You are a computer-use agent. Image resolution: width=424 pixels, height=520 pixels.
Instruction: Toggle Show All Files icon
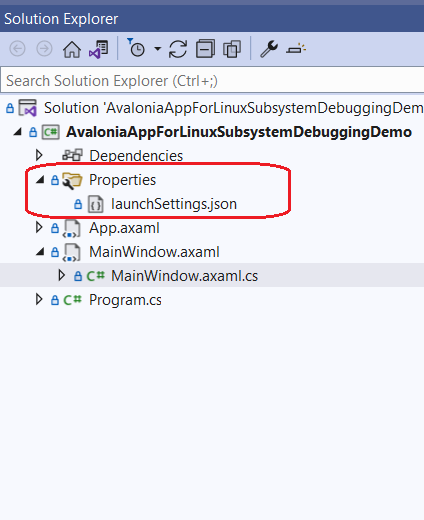click(x=232, y=49)
